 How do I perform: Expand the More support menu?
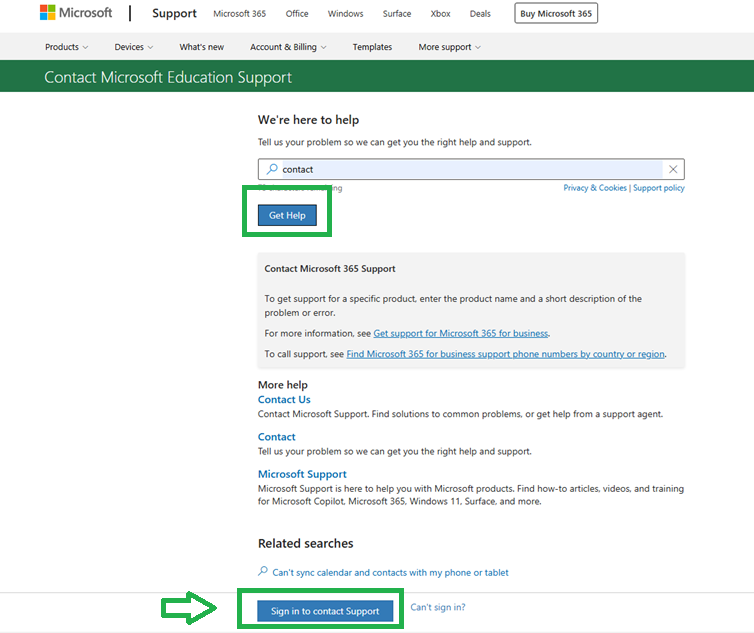pyautogui.click(x=449, y=47)
